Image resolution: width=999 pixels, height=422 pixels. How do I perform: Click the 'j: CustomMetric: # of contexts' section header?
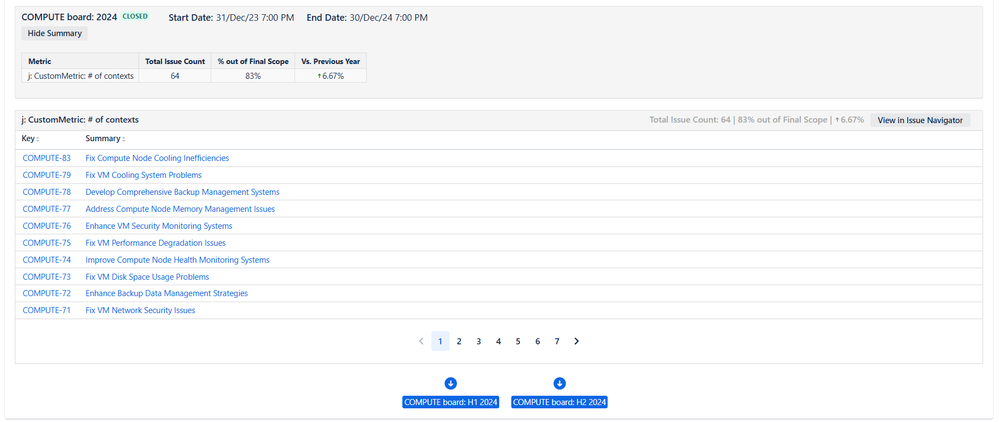point(80,120)
